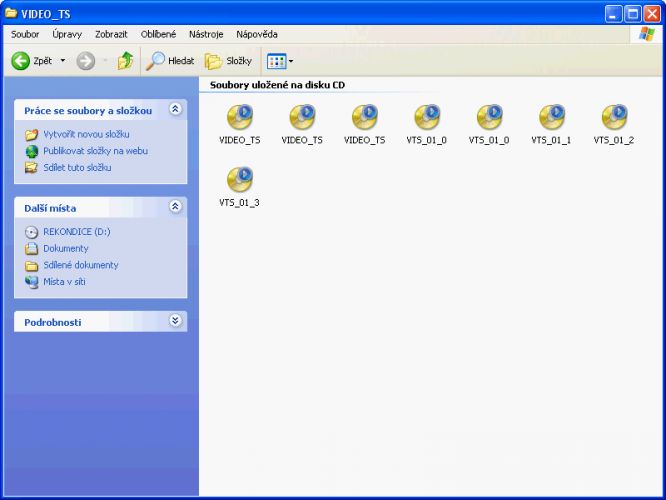Select the Soubory uložené na disku CD heading

(277, 85)
